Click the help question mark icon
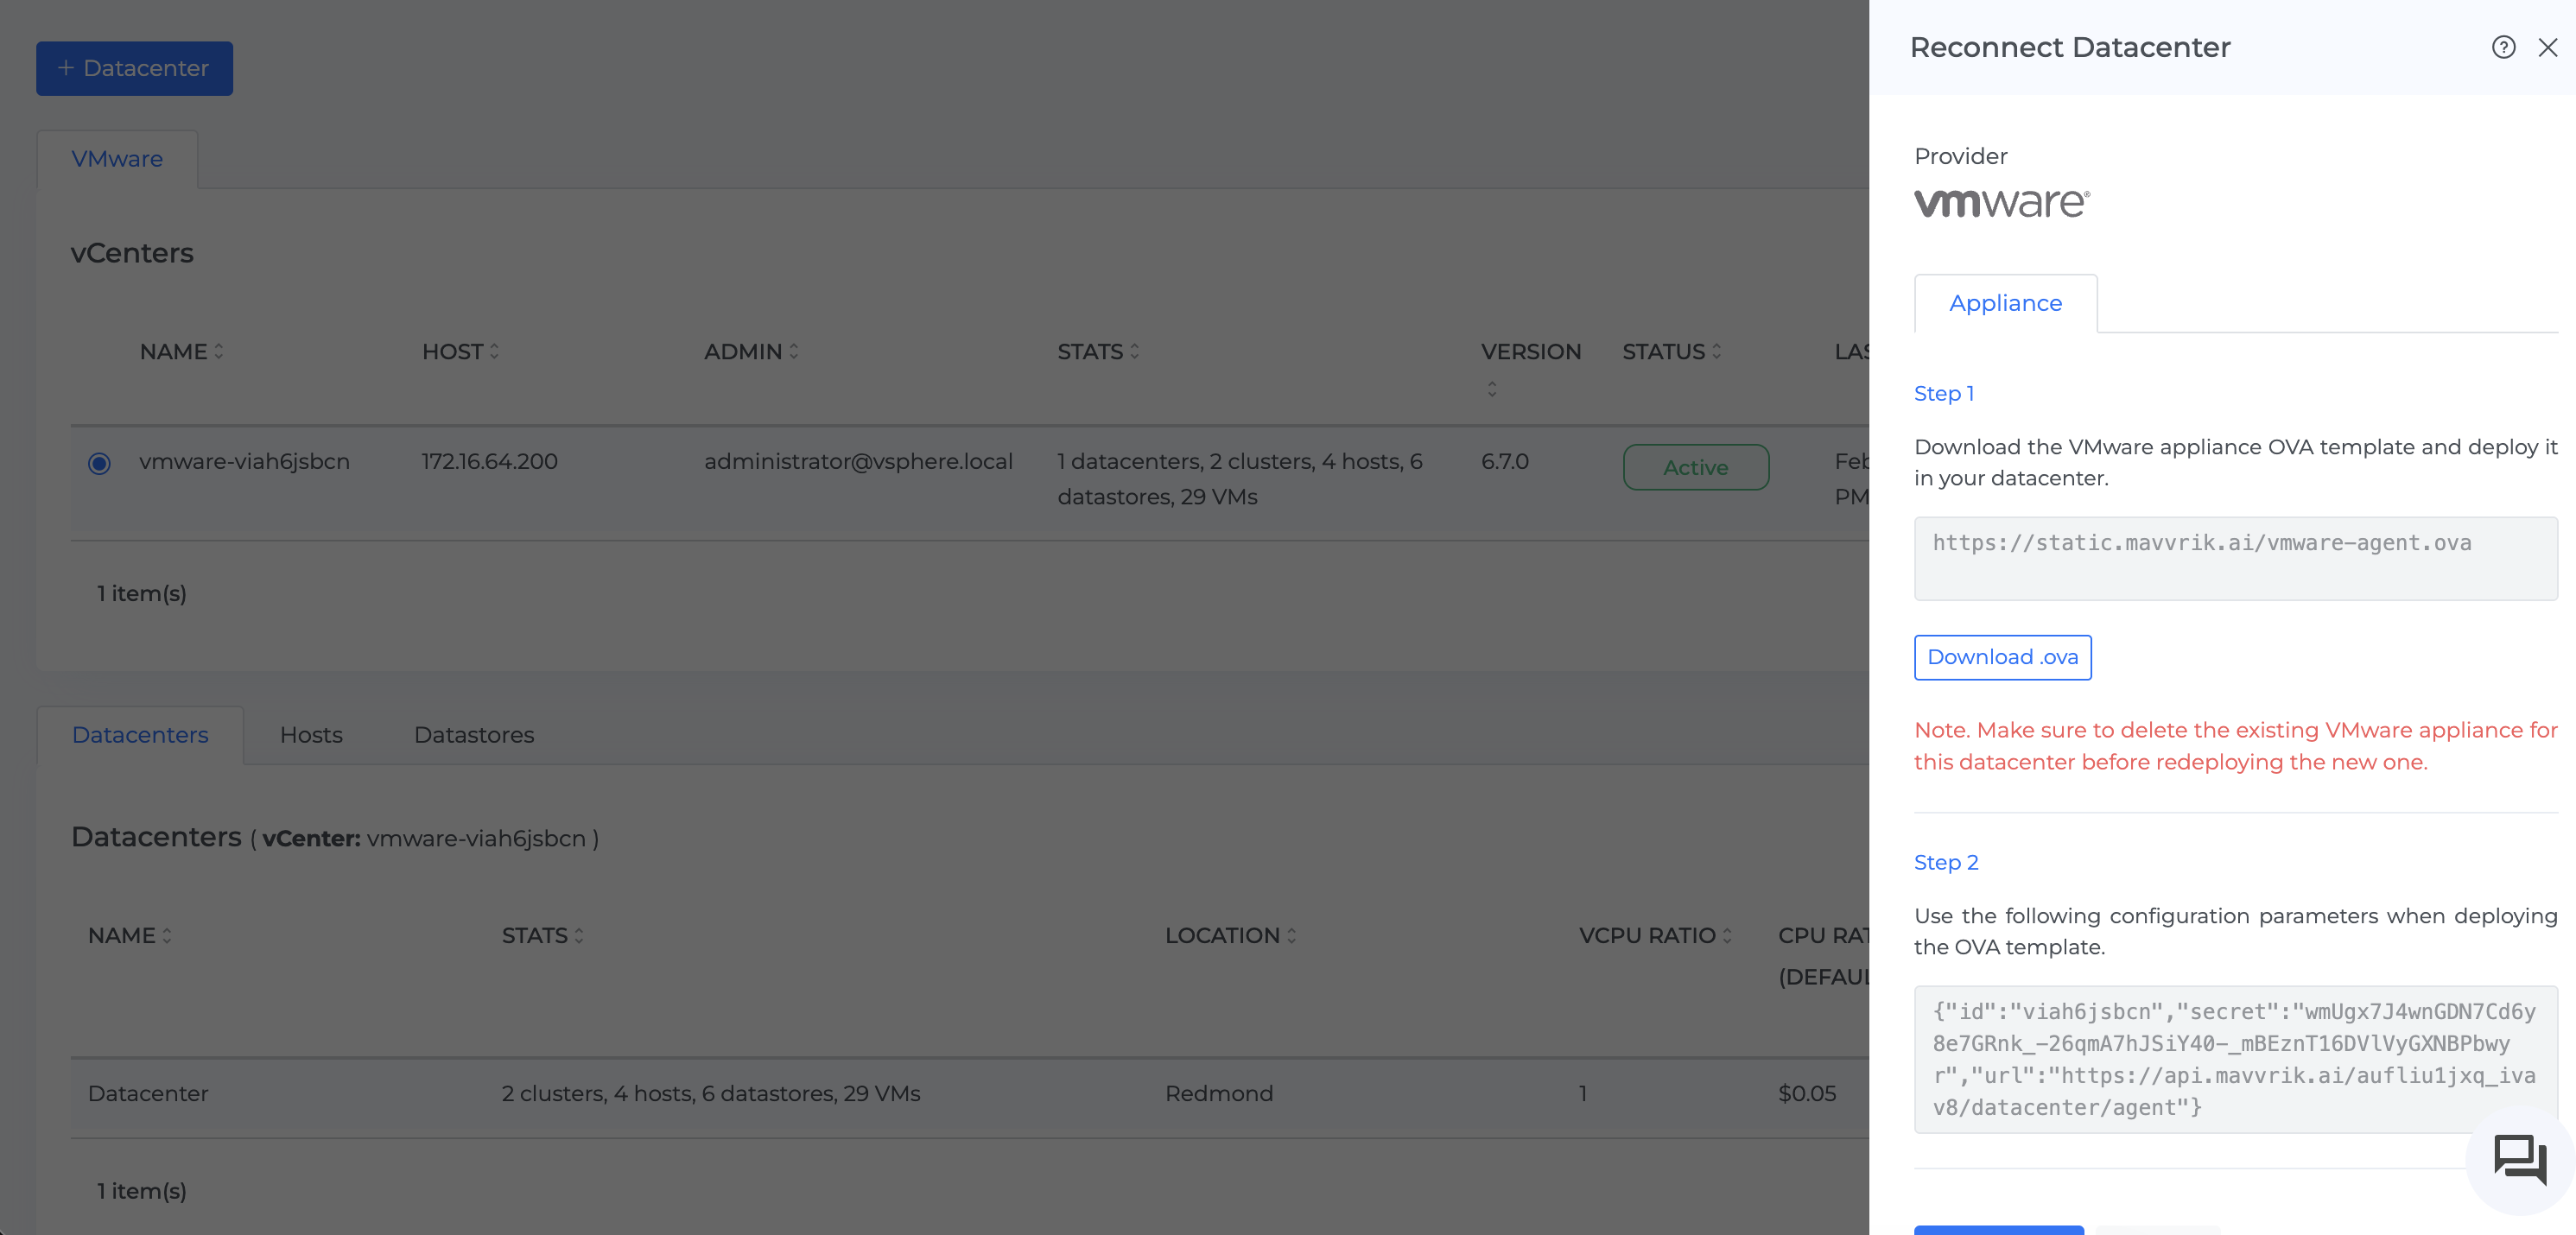The height and width of the screenshot is (1235, 2576). 2503,47
